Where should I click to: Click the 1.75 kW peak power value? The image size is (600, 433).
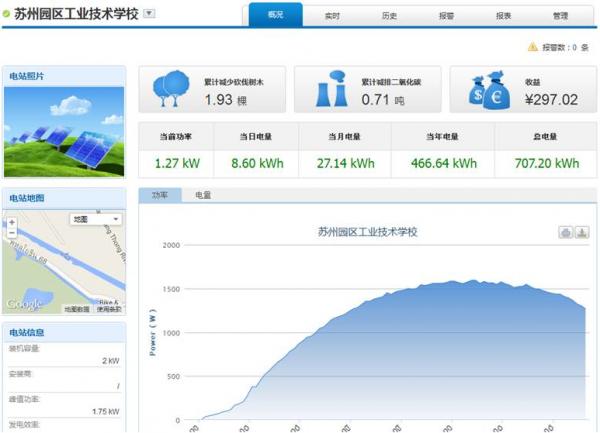point(106,412)
